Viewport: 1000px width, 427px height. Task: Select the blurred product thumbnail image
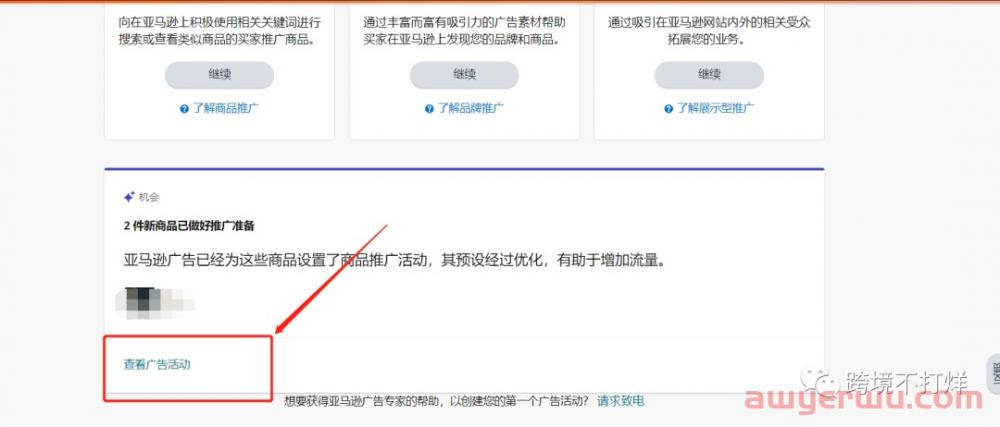[x=155, y=303]
